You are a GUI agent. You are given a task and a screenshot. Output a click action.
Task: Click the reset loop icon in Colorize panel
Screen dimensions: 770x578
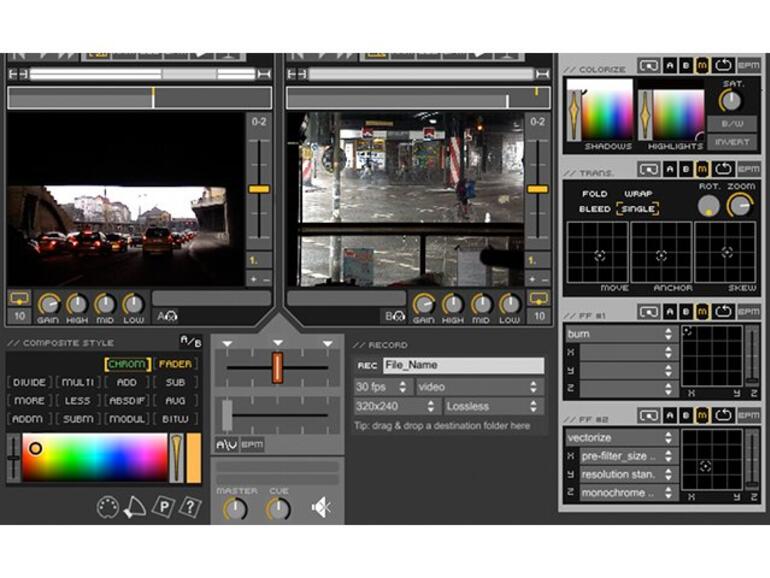[723, 66]
